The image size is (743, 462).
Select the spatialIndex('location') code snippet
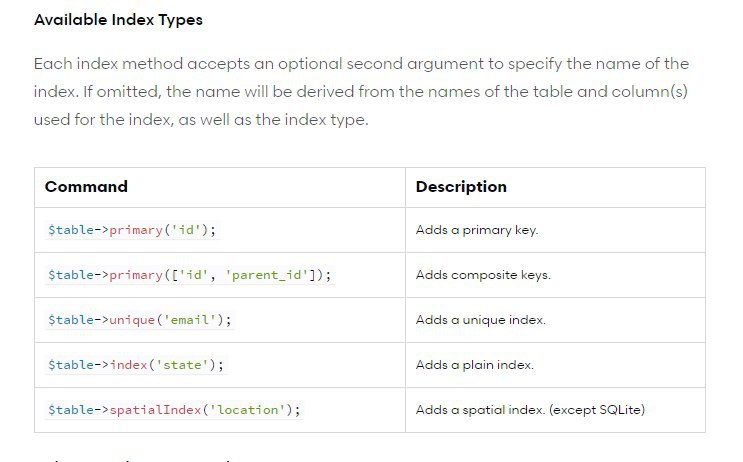[x=174, y=410]
